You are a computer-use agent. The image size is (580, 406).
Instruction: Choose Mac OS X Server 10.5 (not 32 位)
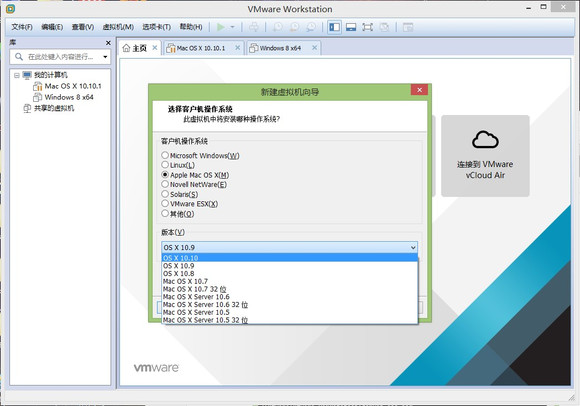pos(290,312)
